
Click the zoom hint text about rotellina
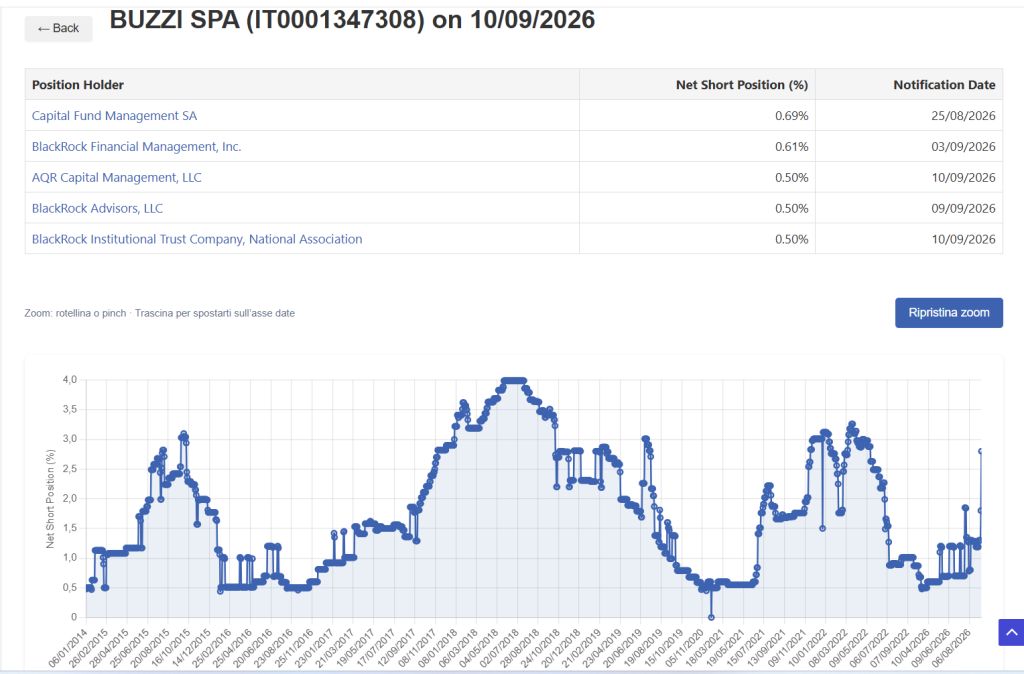point(159,313)
